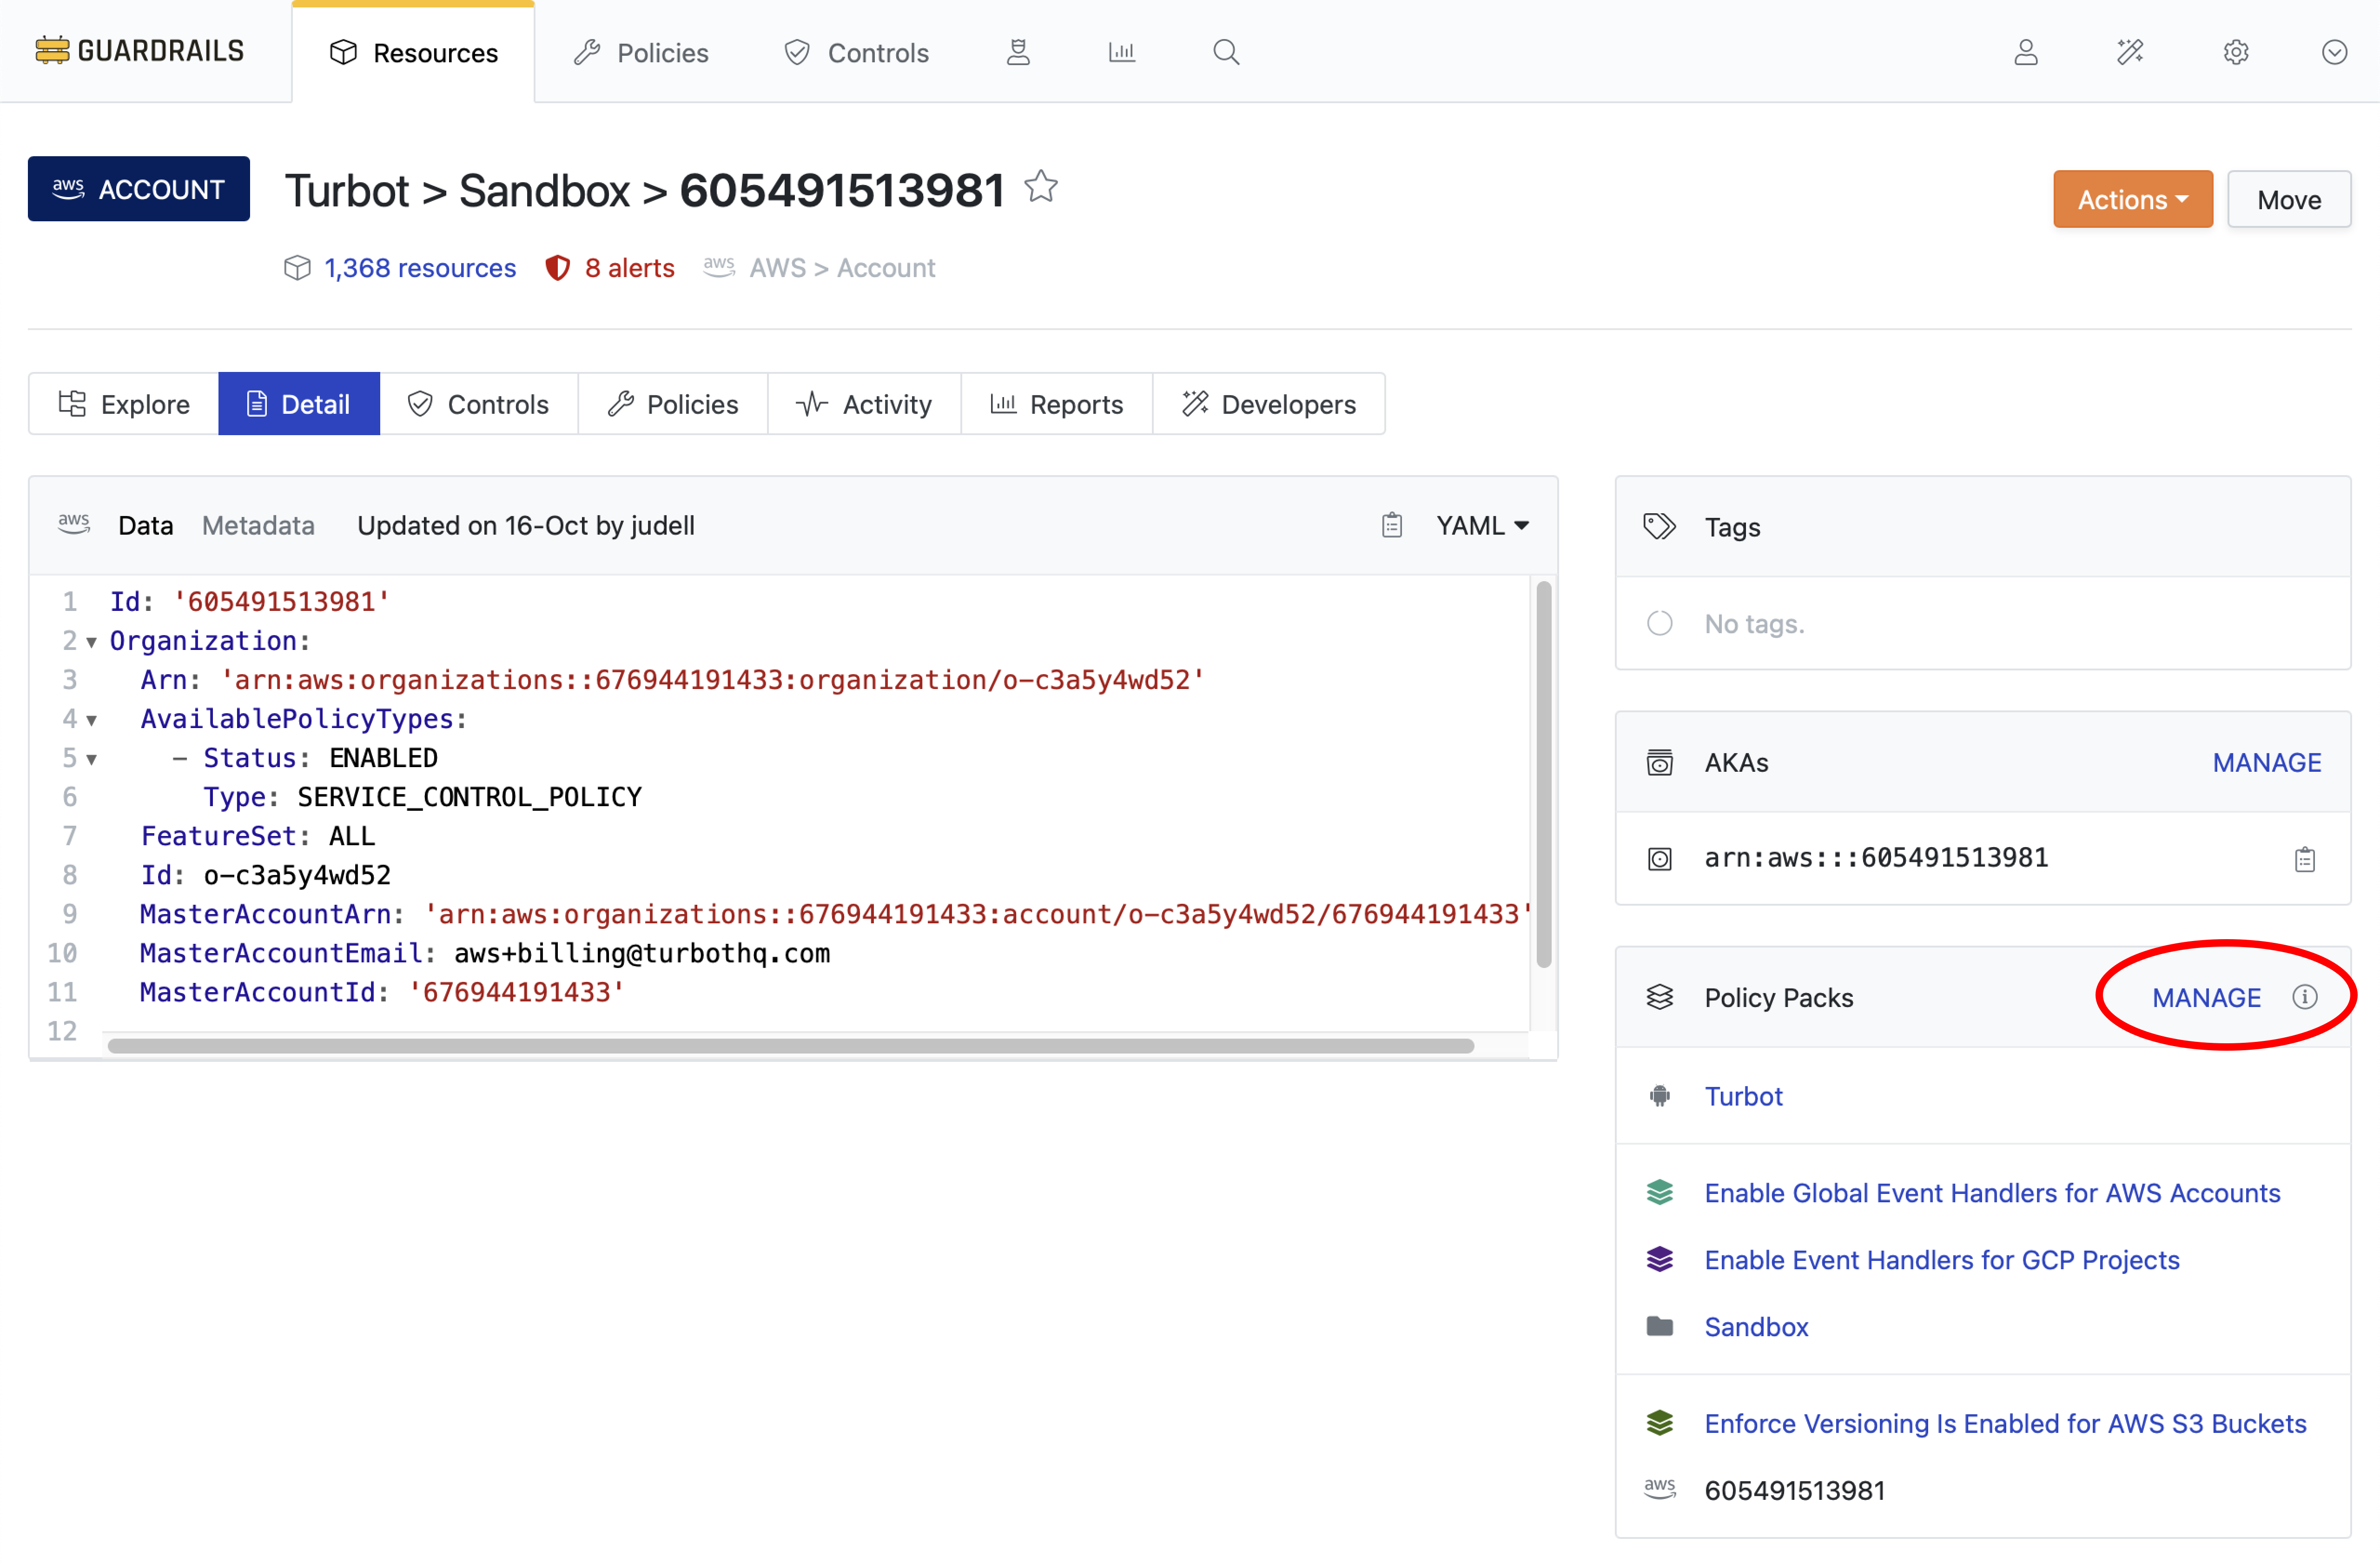Open the Policies menu in top navigation

[641, 52]
